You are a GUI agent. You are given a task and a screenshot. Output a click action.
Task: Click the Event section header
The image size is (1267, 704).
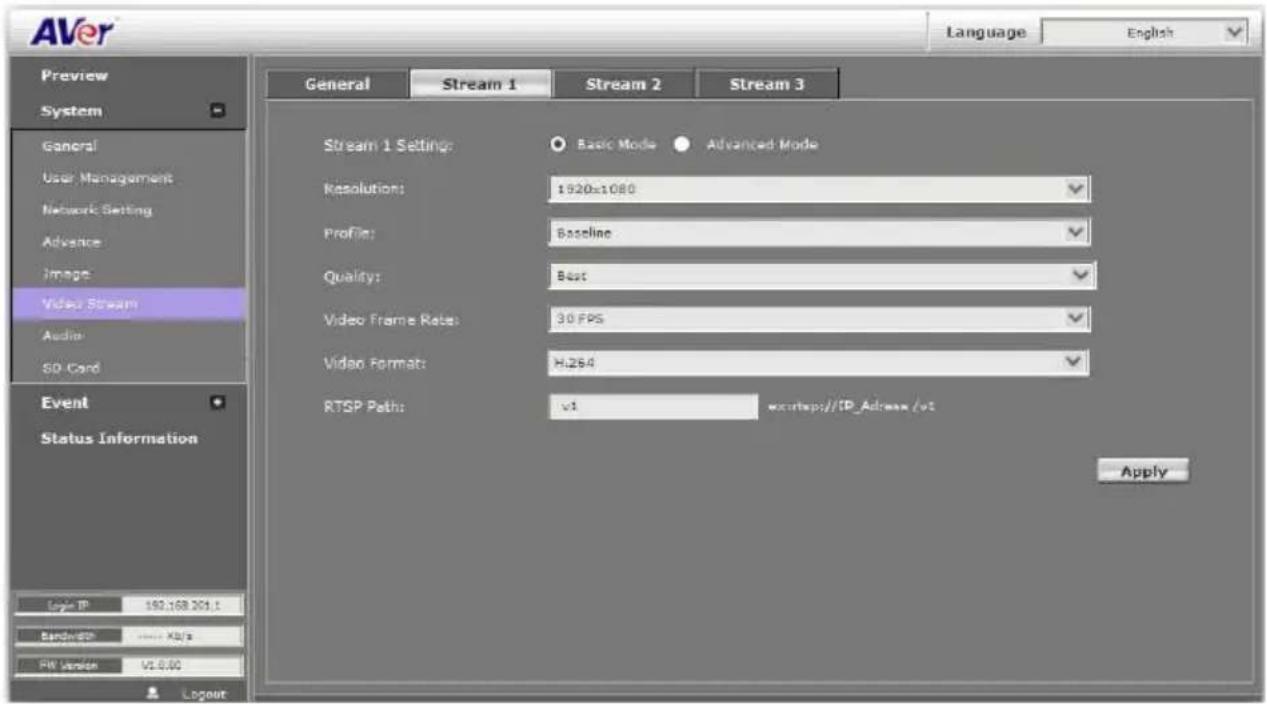[x=64, y=403]
